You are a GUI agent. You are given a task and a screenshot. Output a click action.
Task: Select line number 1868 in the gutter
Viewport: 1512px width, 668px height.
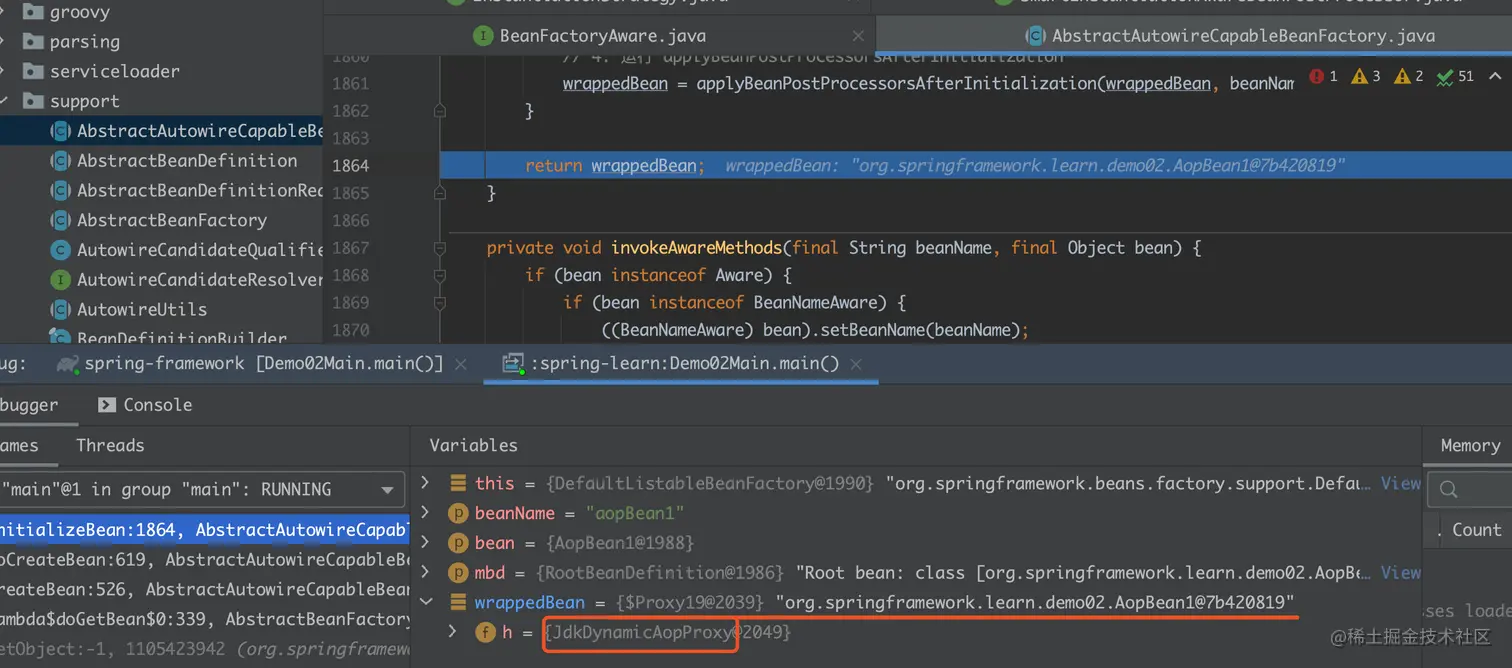point(352,274)
